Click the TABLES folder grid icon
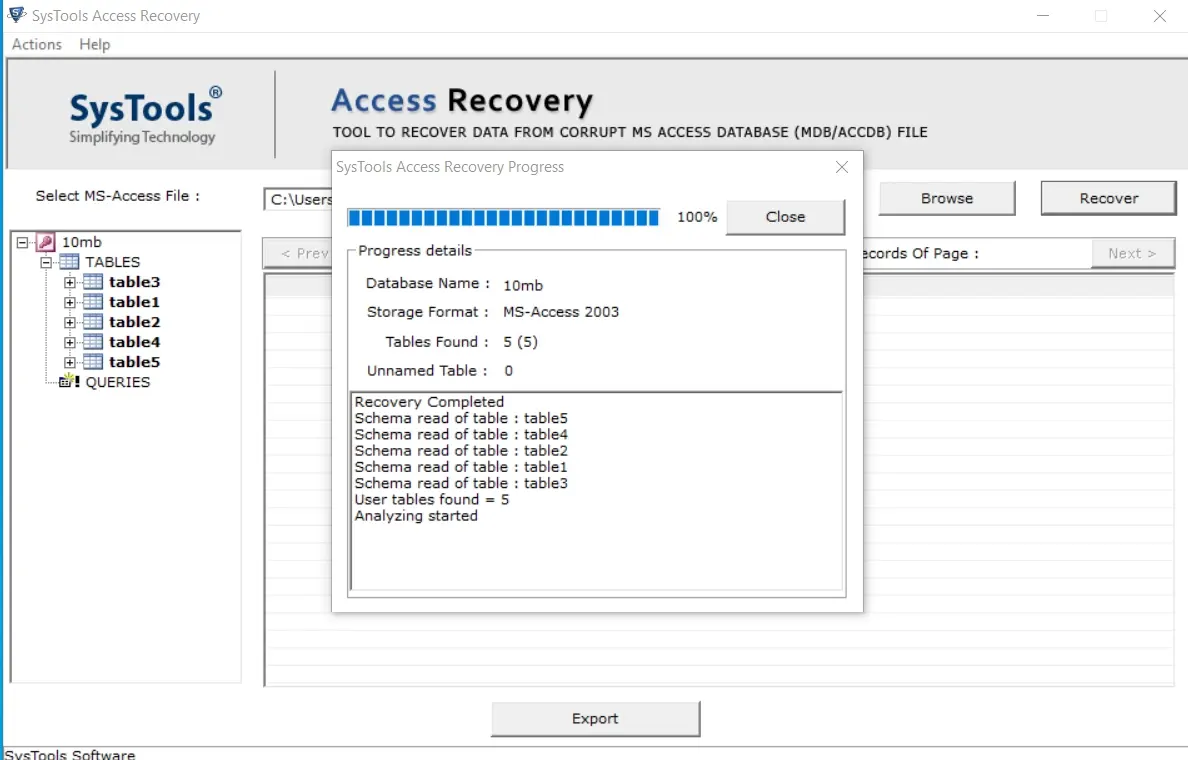 pyautogui.click(x=69, y=261)
